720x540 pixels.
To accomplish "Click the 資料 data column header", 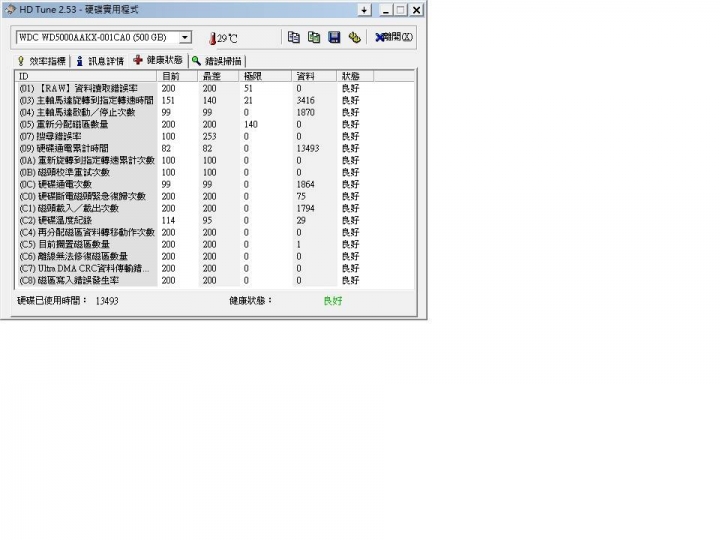I will point(314,76).
